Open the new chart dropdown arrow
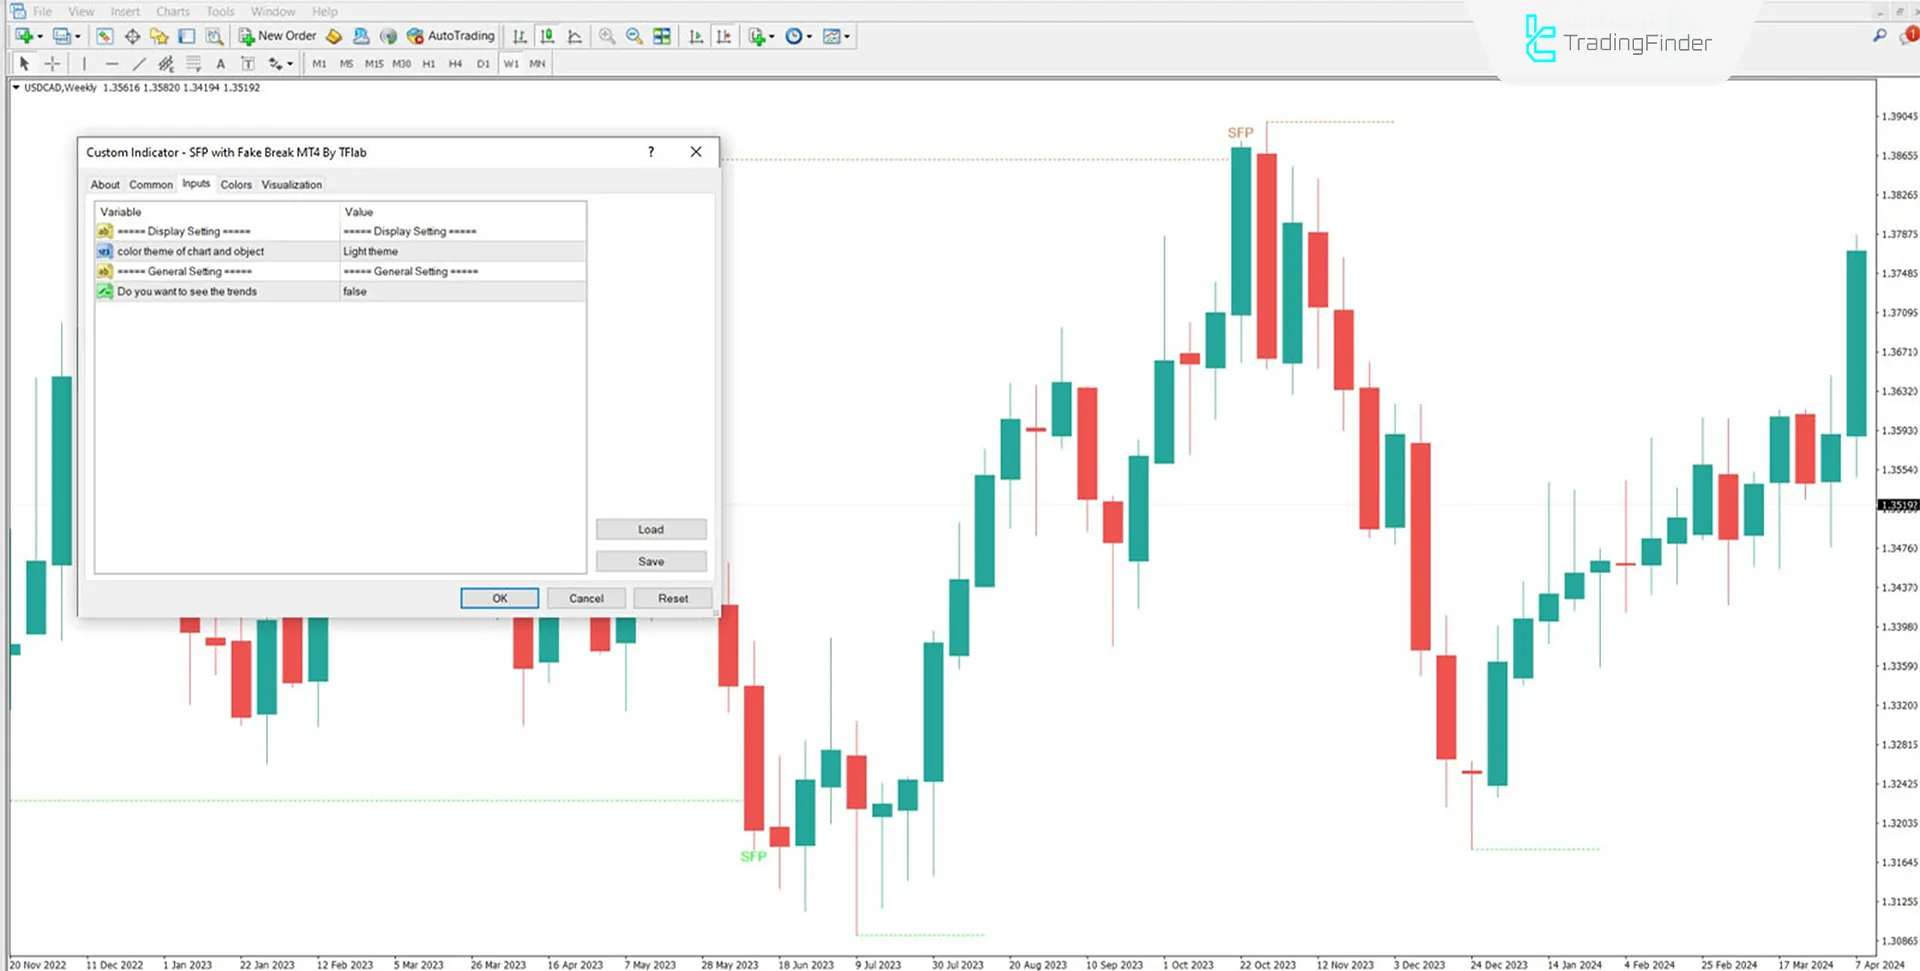The width and height of the screenshot is (1920, 971). pyautogui.click(x=40, y=37)
